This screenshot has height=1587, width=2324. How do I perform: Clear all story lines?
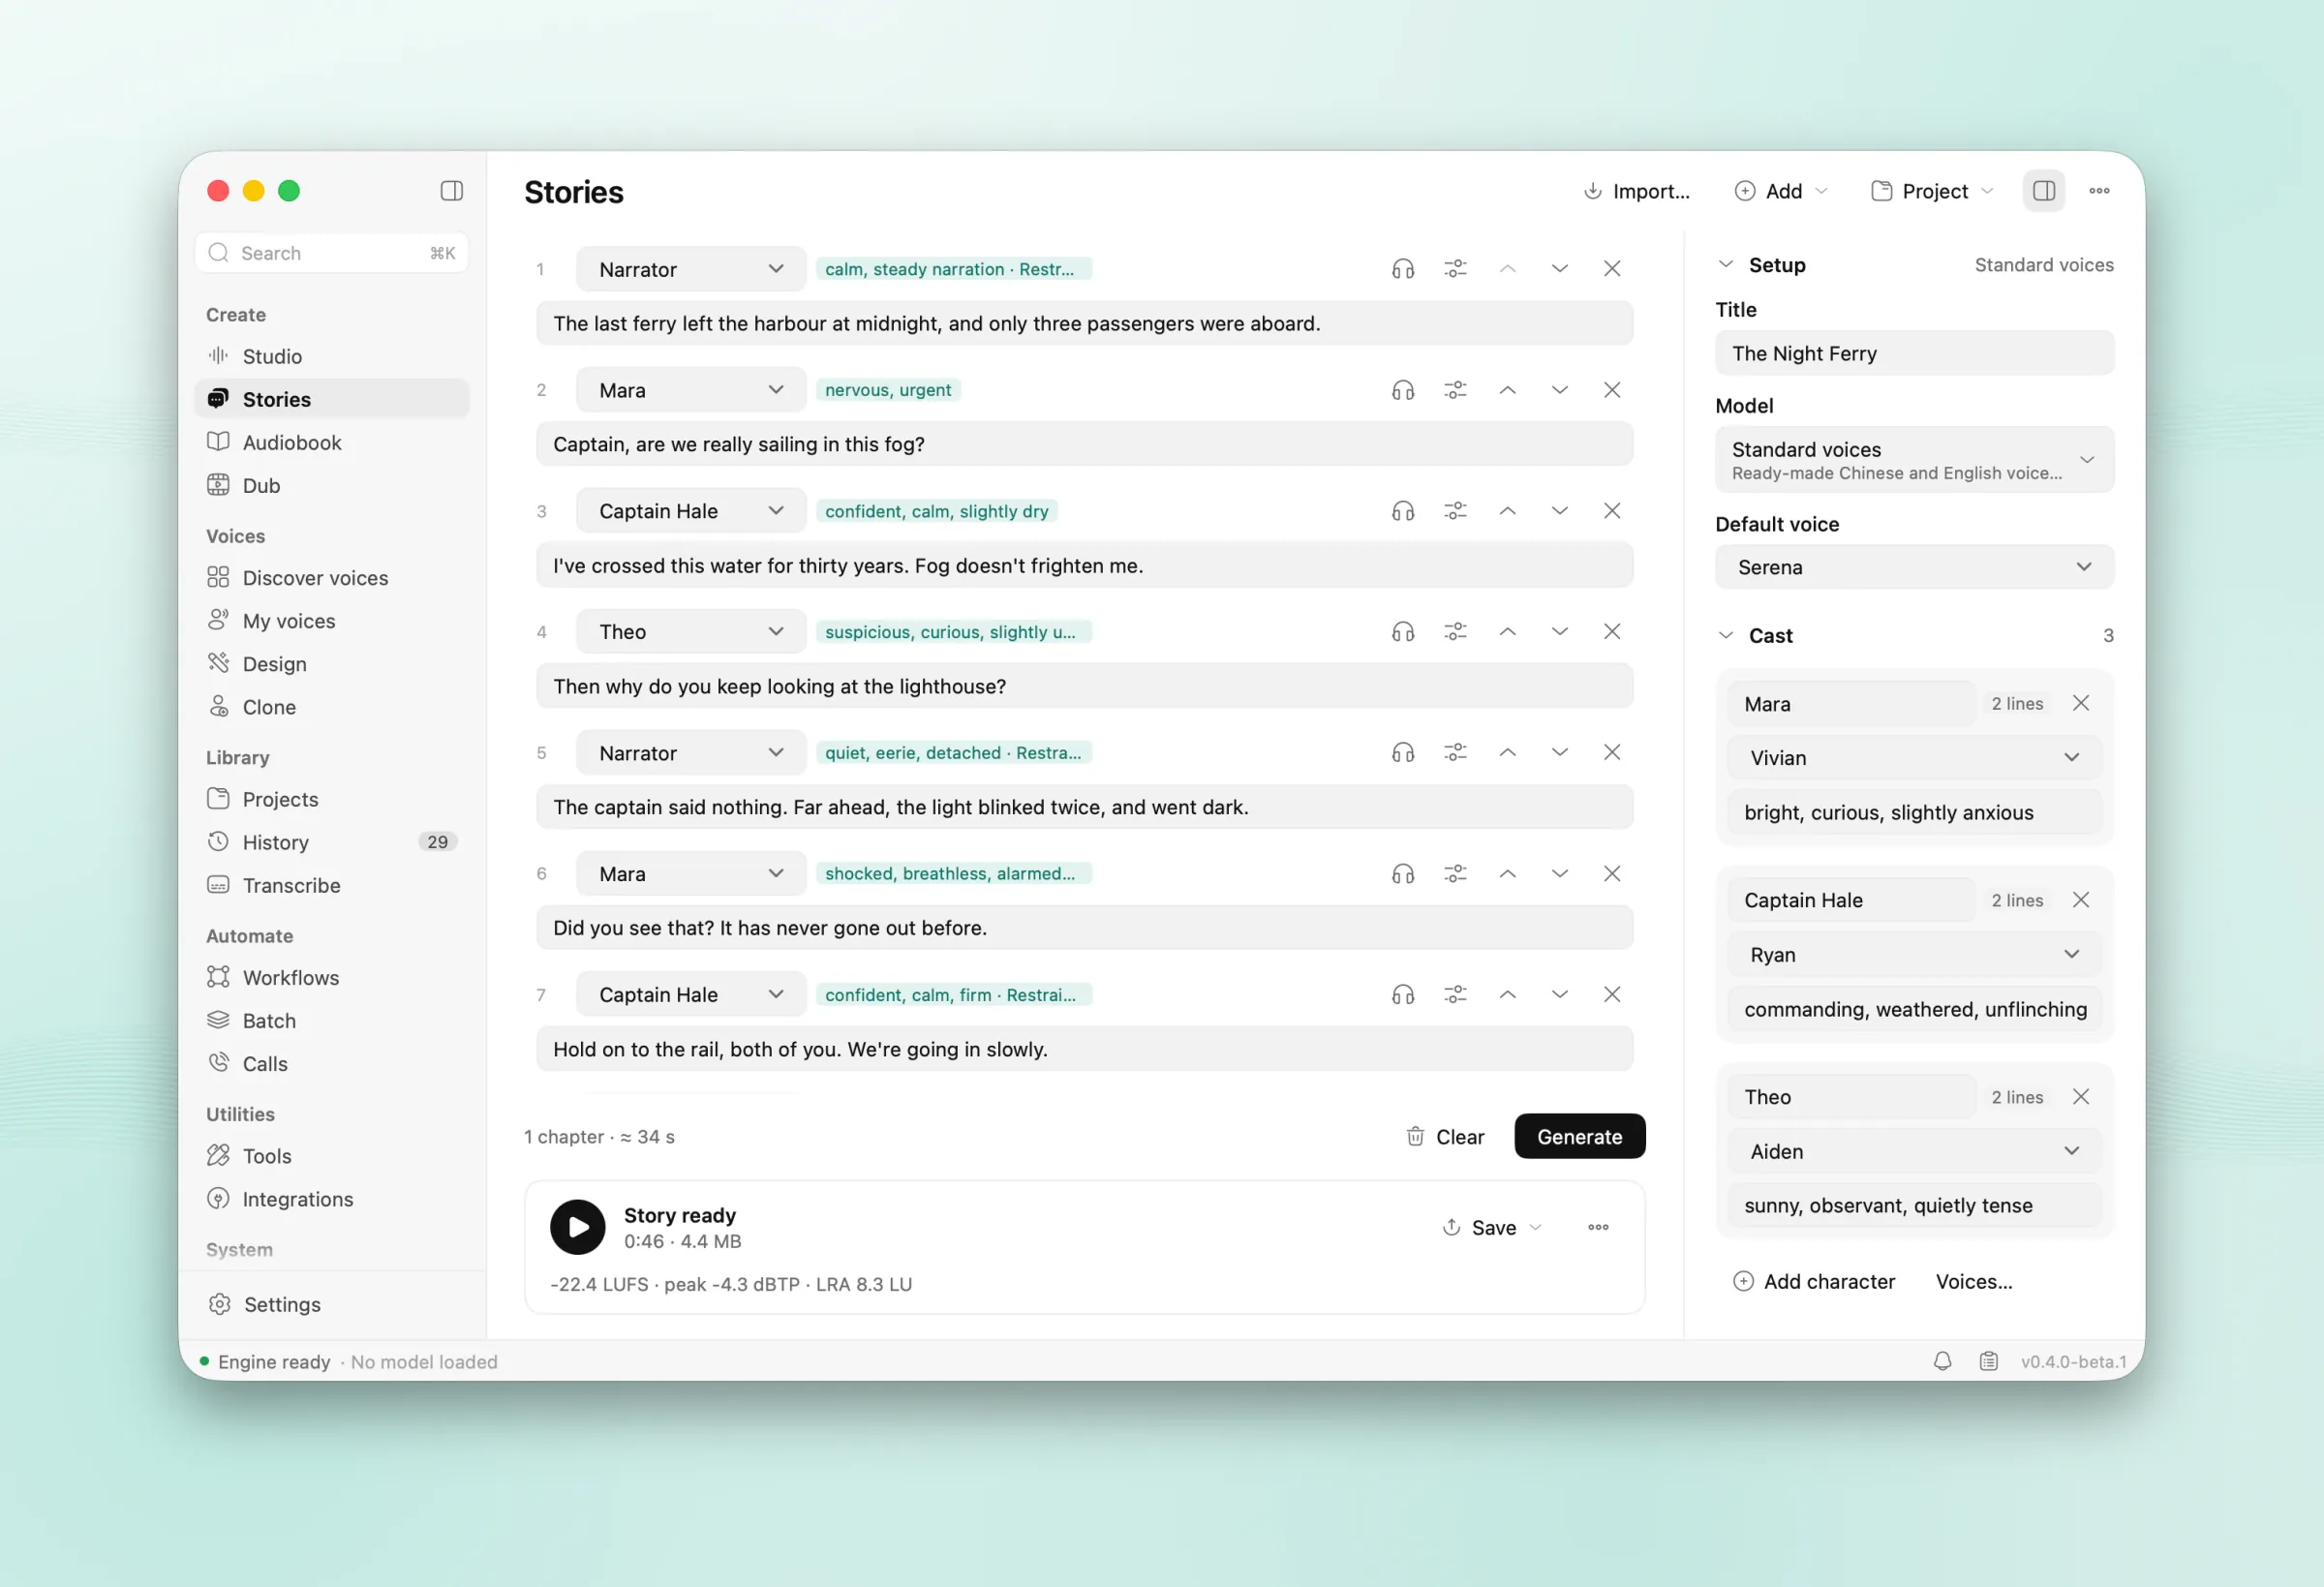[1445, 1137]
